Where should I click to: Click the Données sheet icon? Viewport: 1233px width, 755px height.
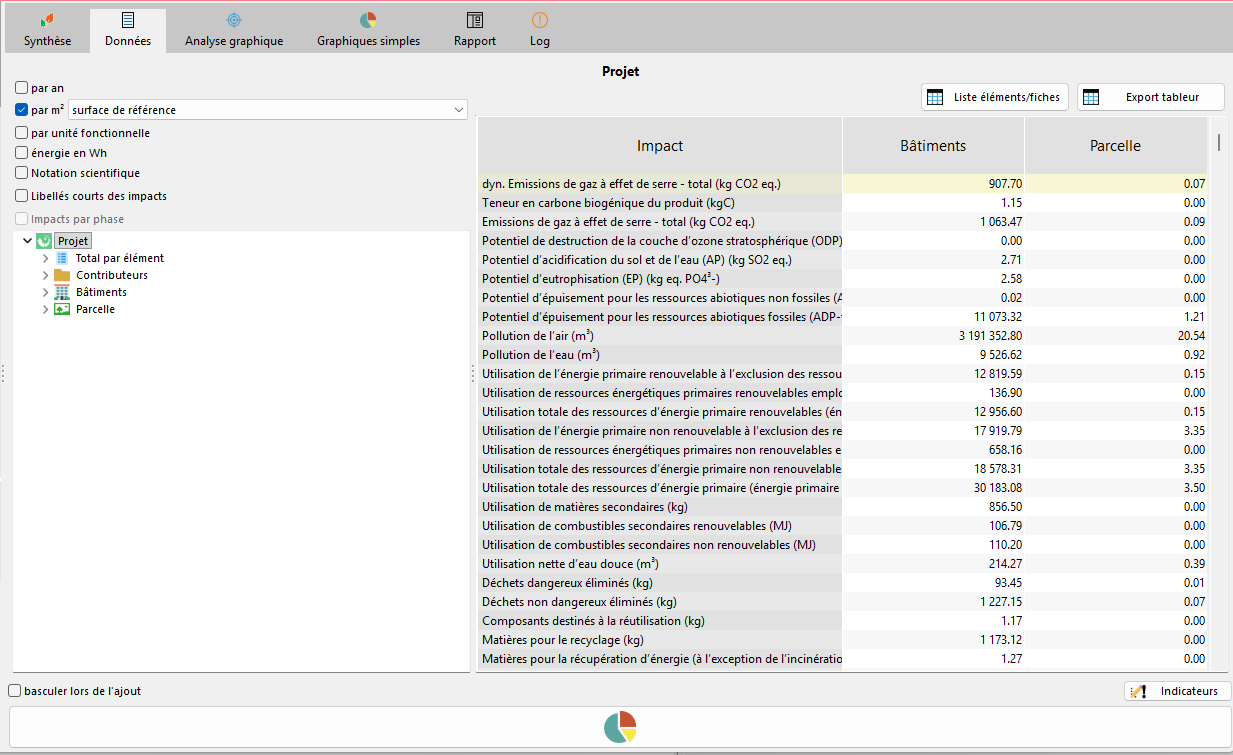(x=128, y=20)
